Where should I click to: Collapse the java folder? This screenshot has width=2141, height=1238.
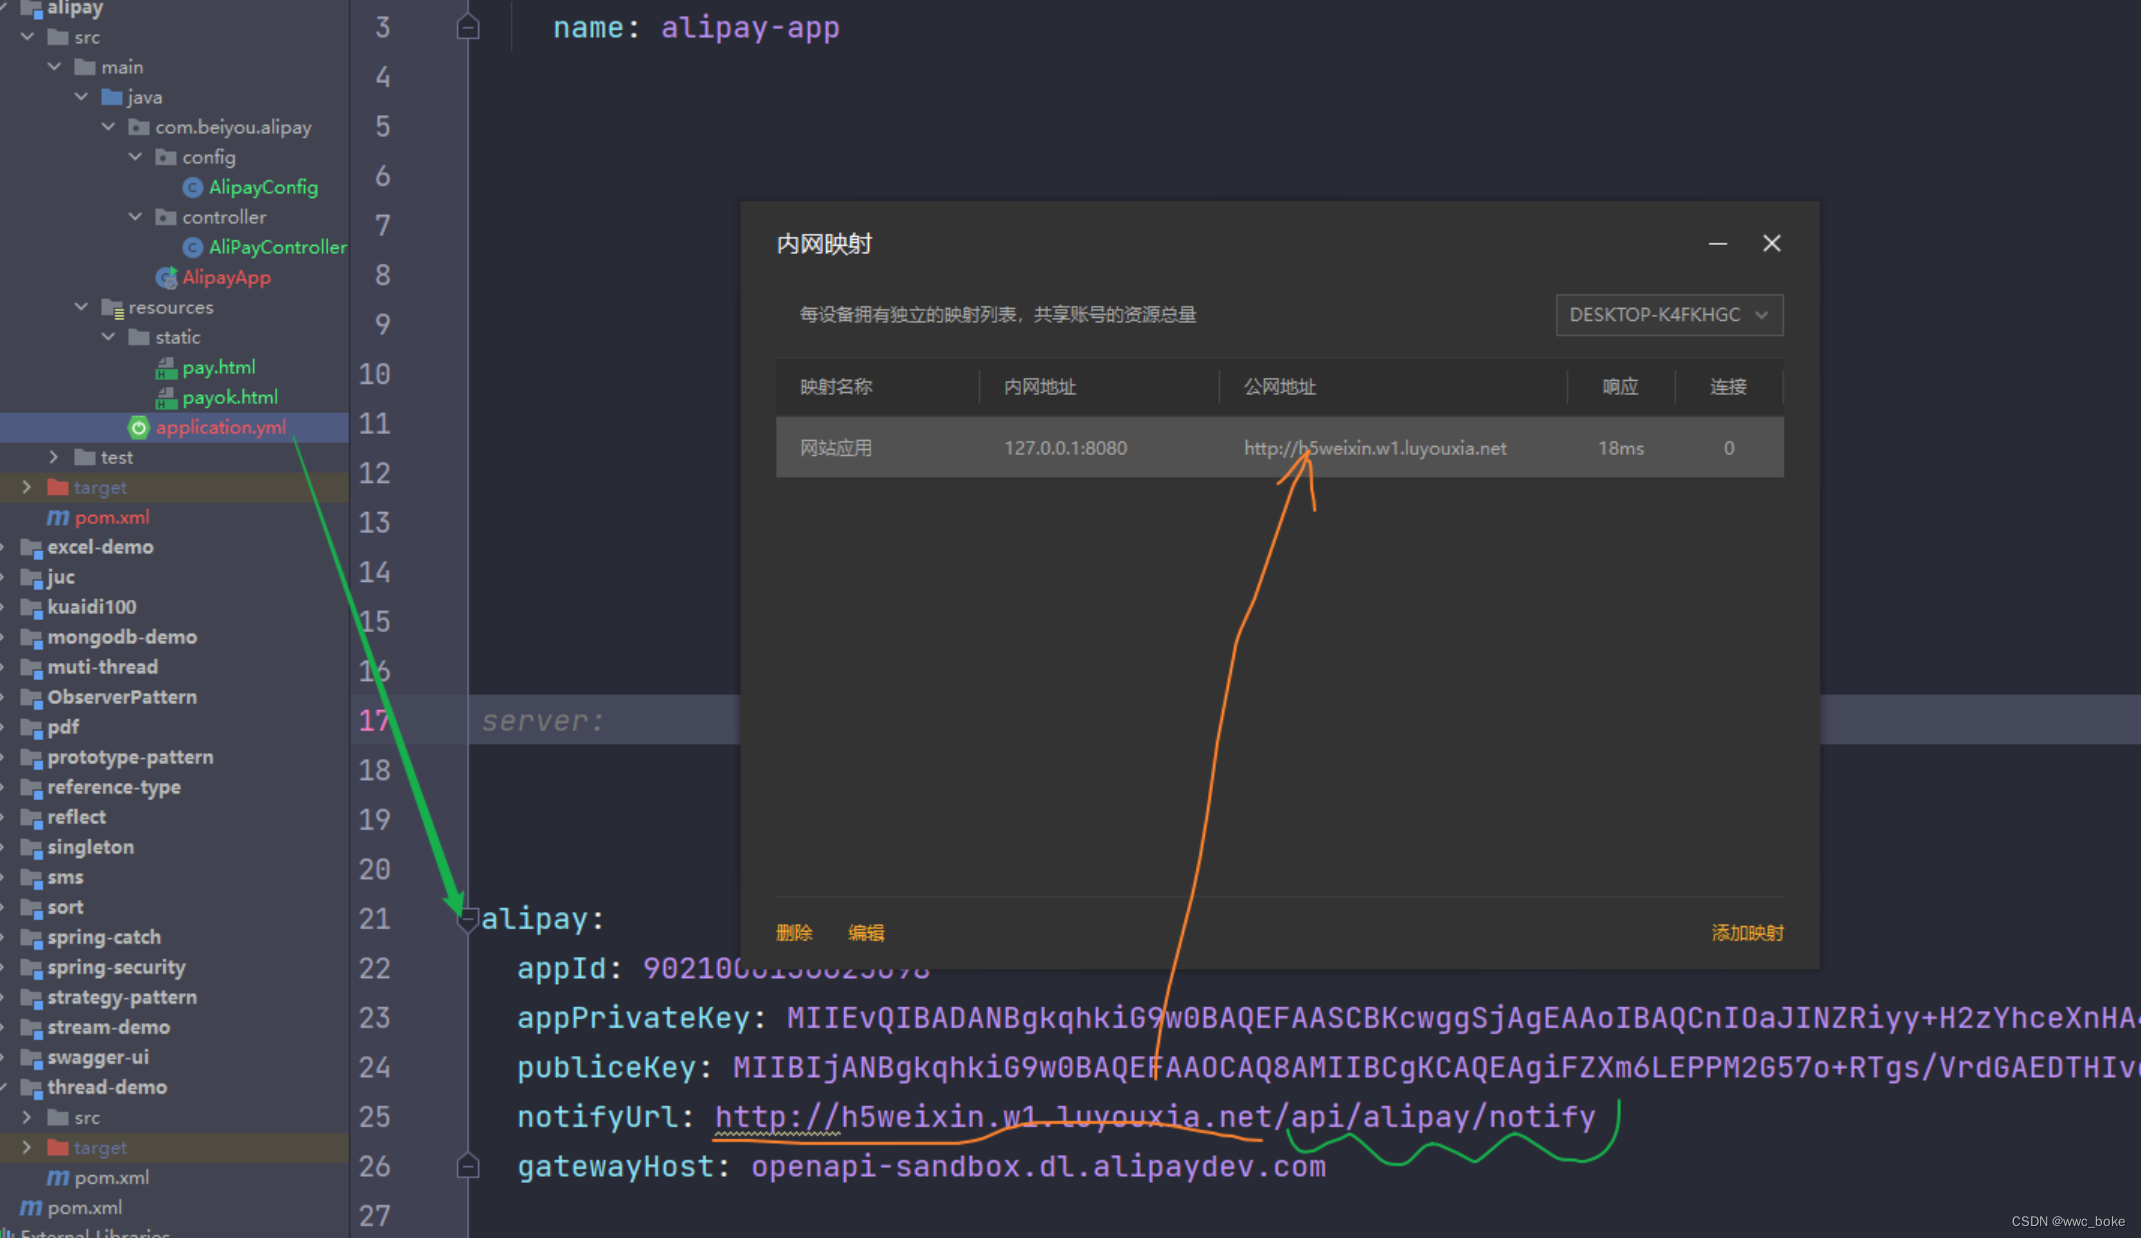(82, 97)
